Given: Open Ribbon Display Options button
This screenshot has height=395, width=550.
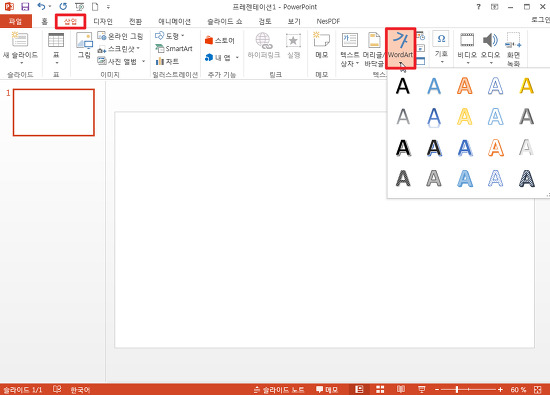Looking at the screenshot, I should [494, 7].
